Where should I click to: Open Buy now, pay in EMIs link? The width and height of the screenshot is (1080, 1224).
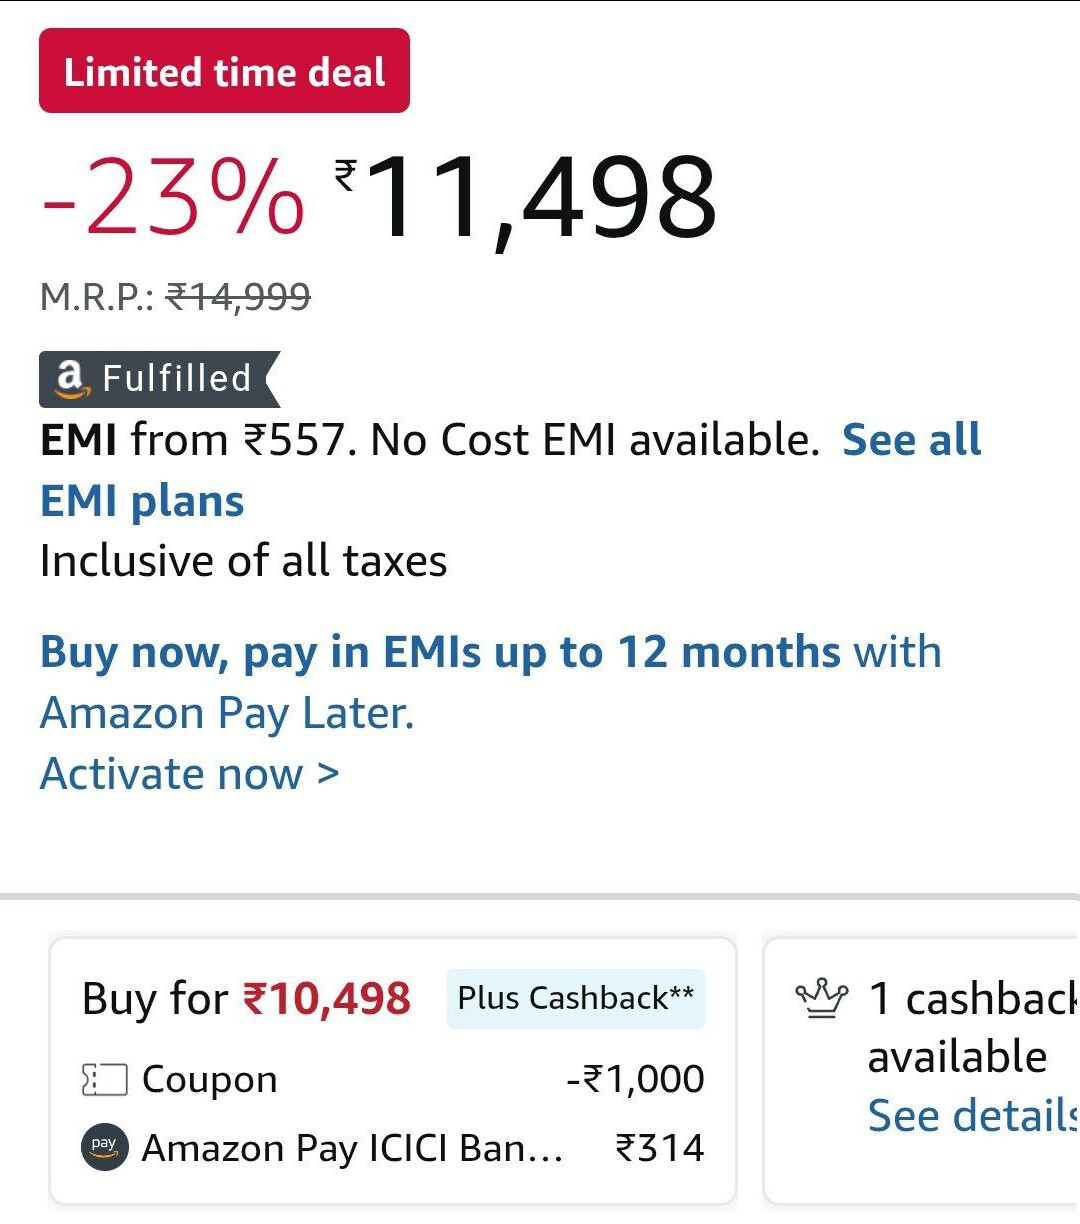coord(440,652)
